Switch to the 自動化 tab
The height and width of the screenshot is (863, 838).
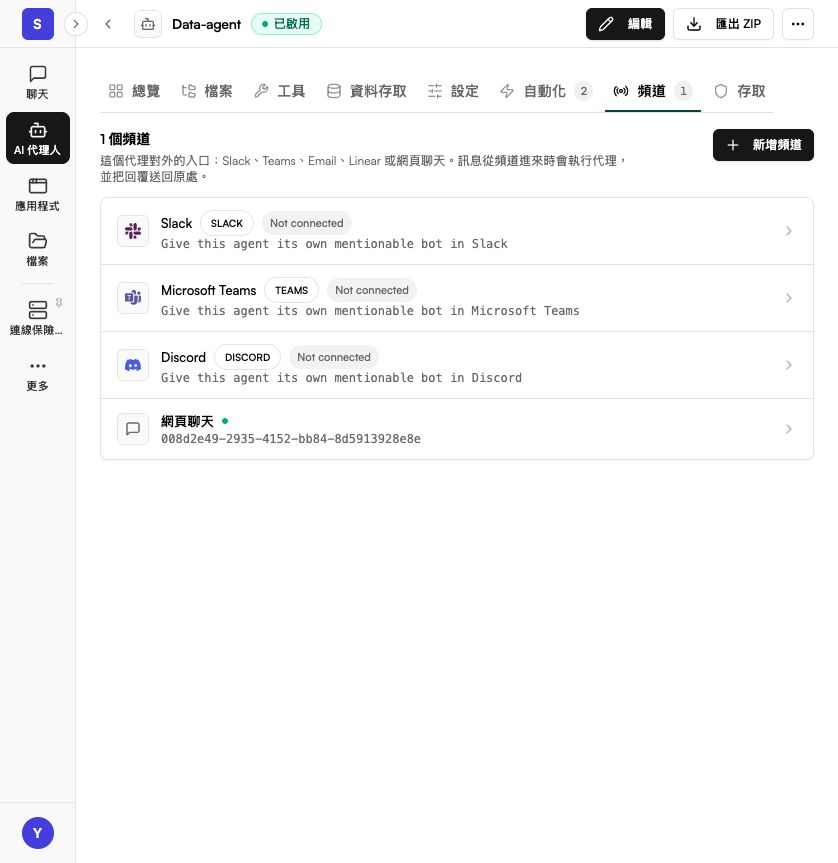546,91
